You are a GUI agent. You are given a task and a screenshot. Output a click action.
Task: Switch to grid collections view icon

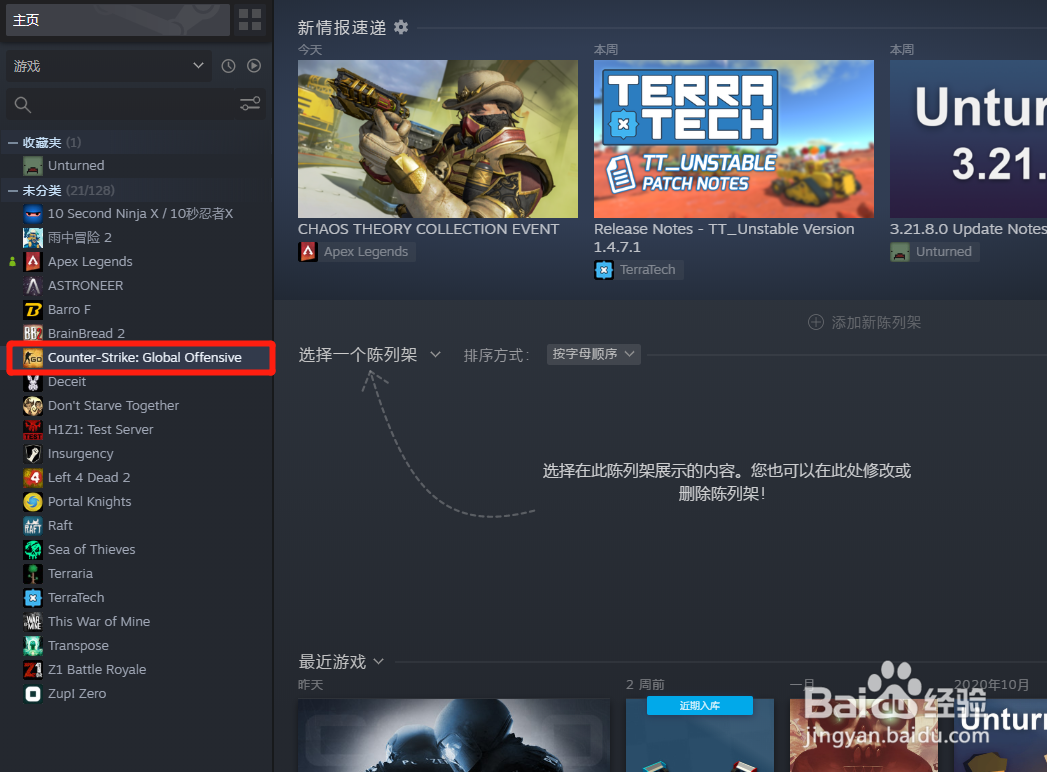(250, 19)
